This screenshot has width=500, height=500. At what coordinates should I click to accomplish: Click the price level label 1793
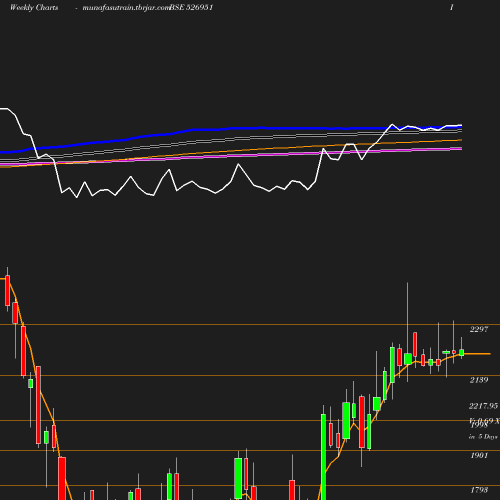479,490
